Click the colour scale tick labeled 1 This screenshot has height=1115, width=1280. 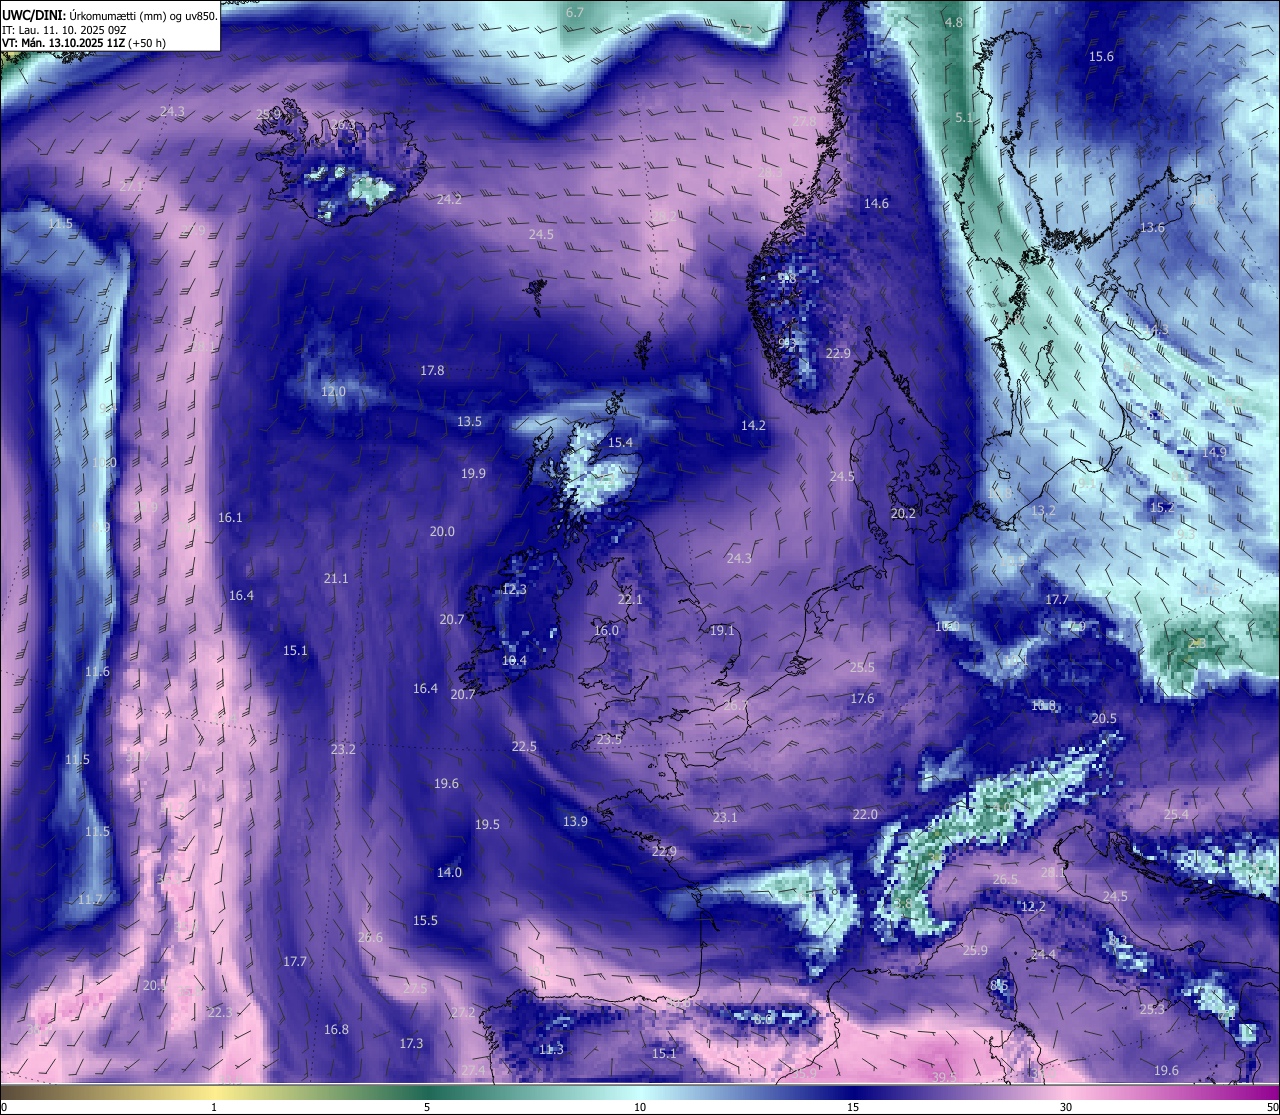click(214, 1107)
